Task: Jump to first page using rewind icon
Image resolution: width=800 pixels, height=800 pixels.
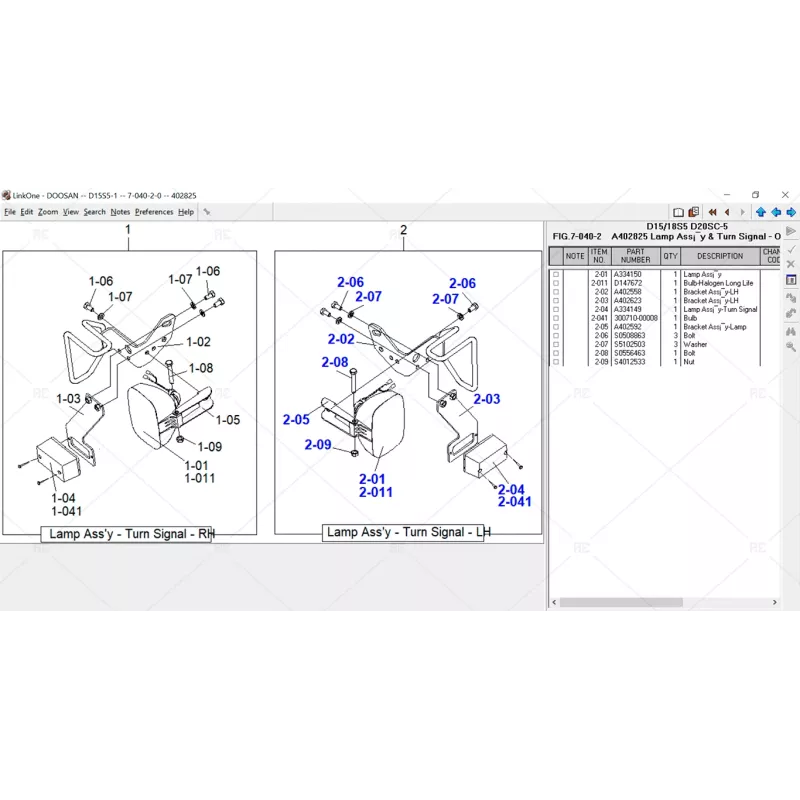Action: [x=712, y=212]
